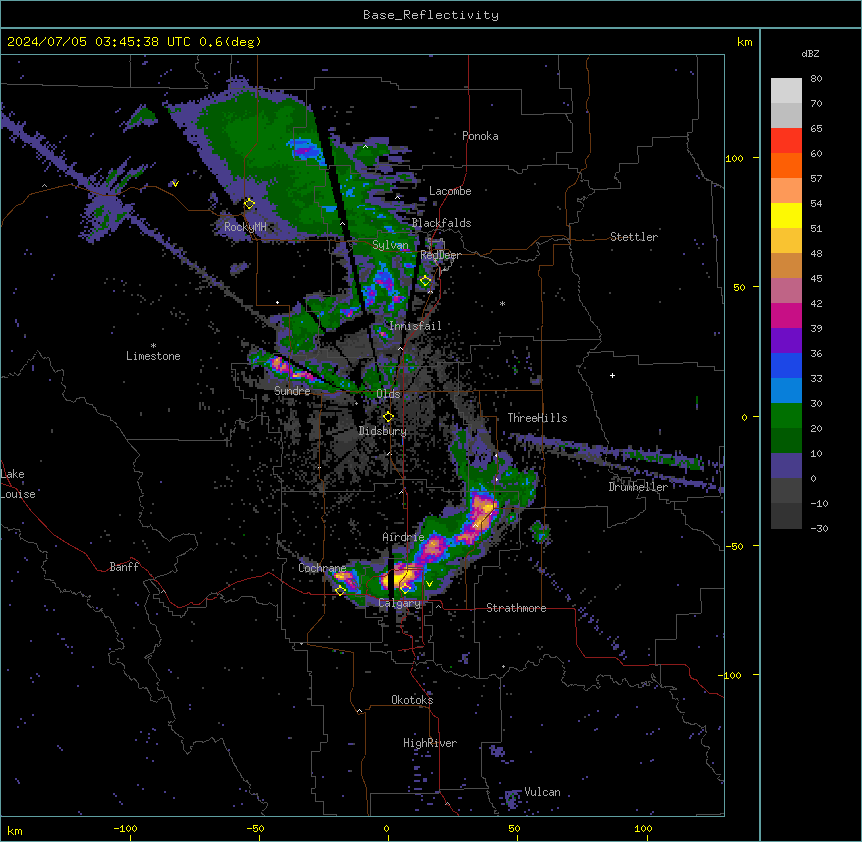Screen dimensions: 862x842
Task: Click the bright yellow 51-54 dBZ legend swatch
Action: [786, 215]
